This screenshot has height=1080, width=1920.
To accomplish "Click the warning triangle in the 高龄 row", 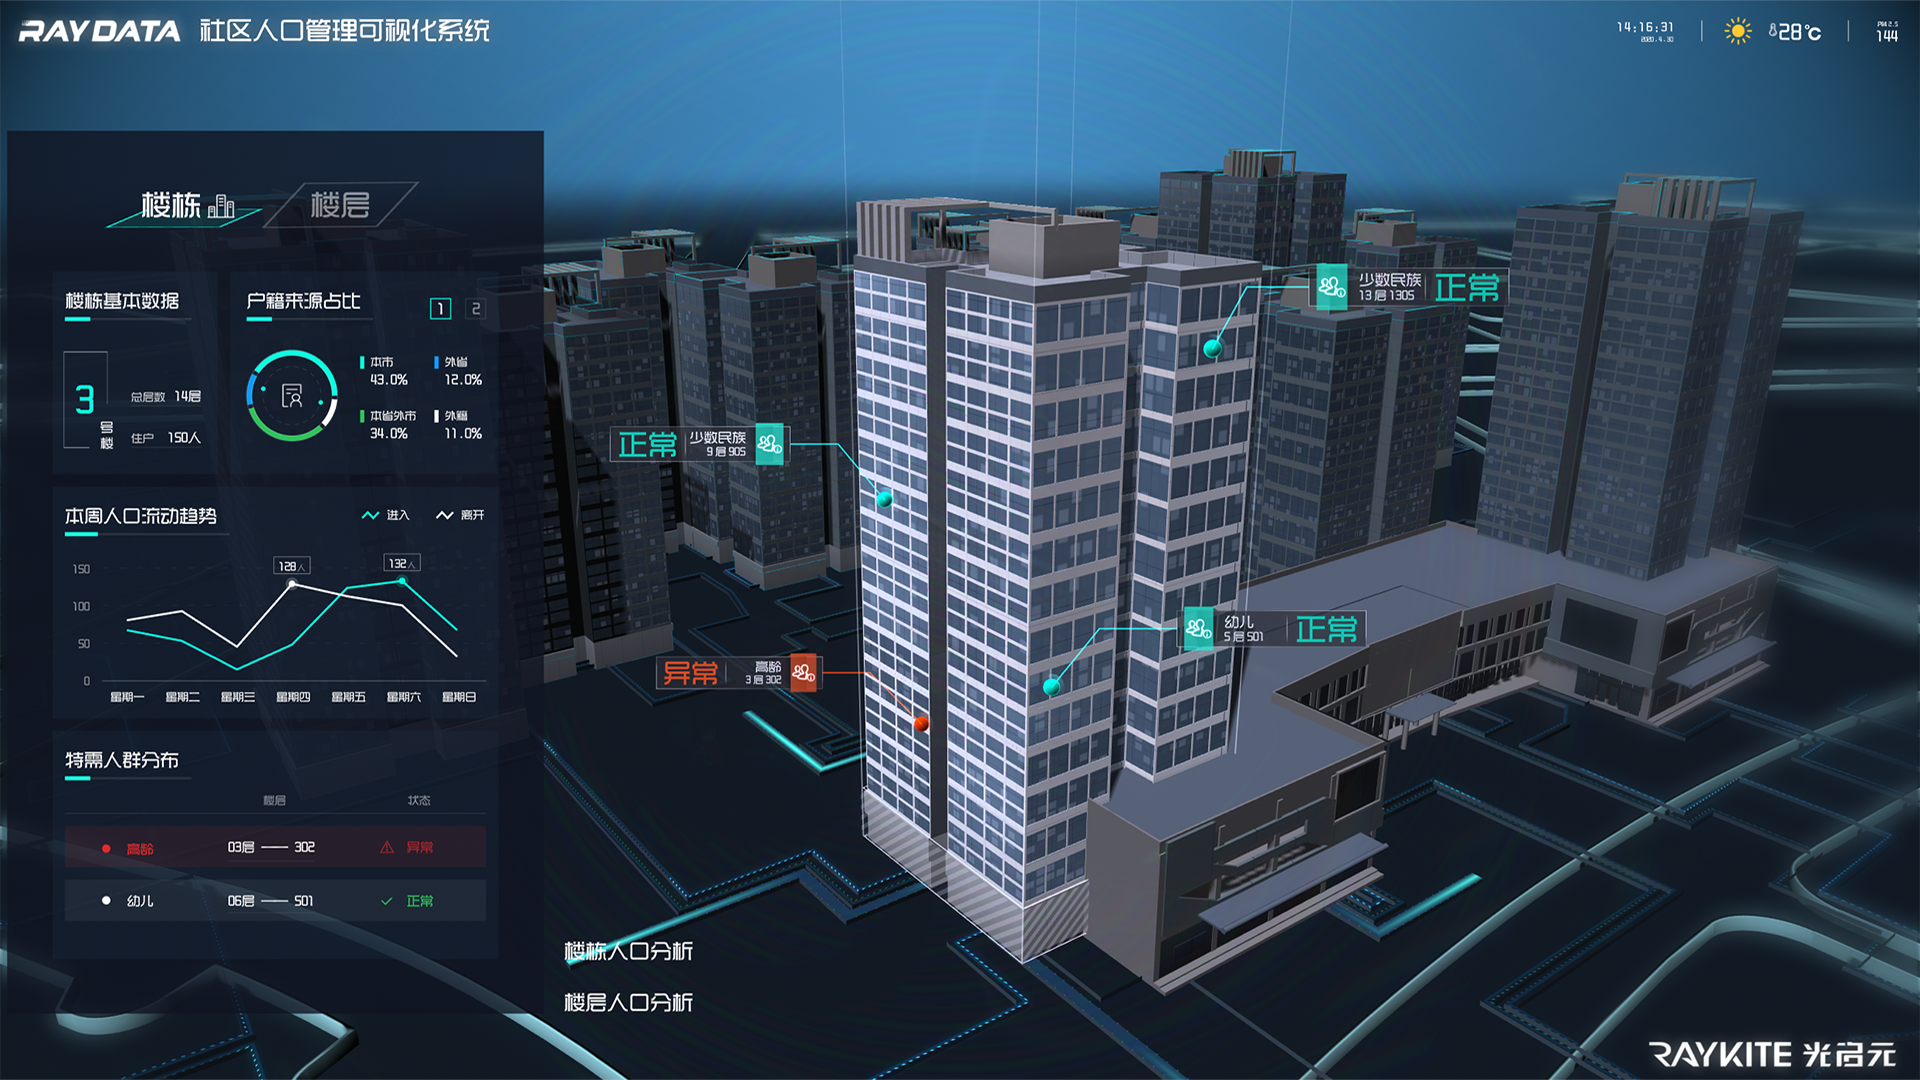I will coord(387,847).
